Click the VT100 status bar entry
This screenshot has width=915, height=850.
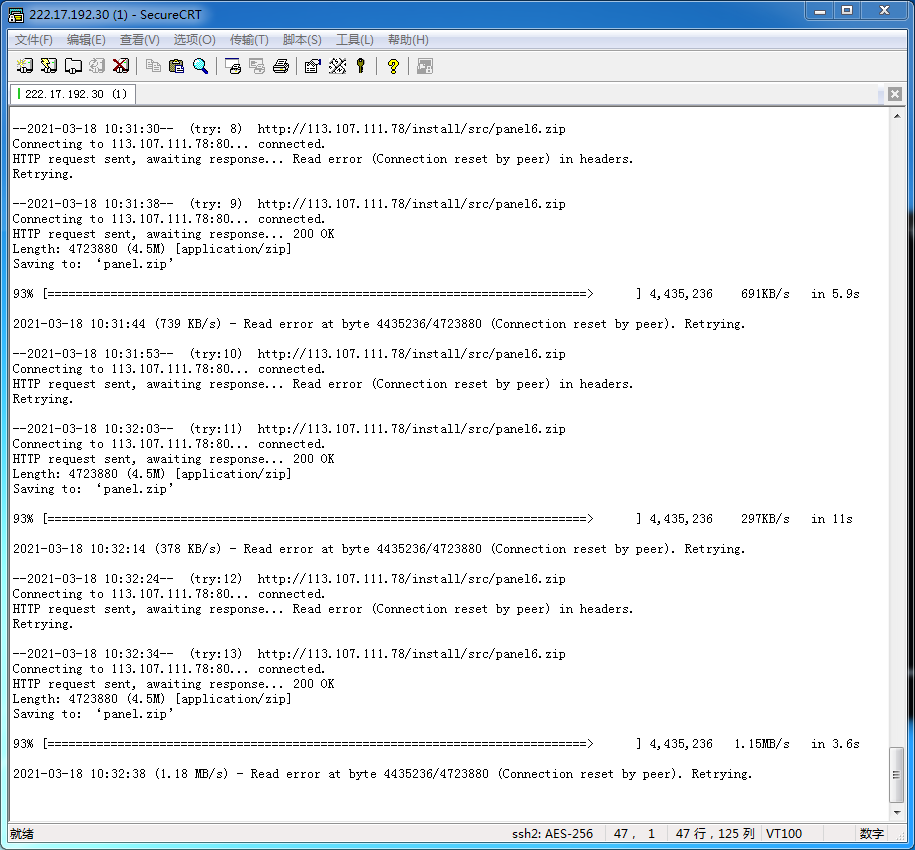click(x=784, y=834)
